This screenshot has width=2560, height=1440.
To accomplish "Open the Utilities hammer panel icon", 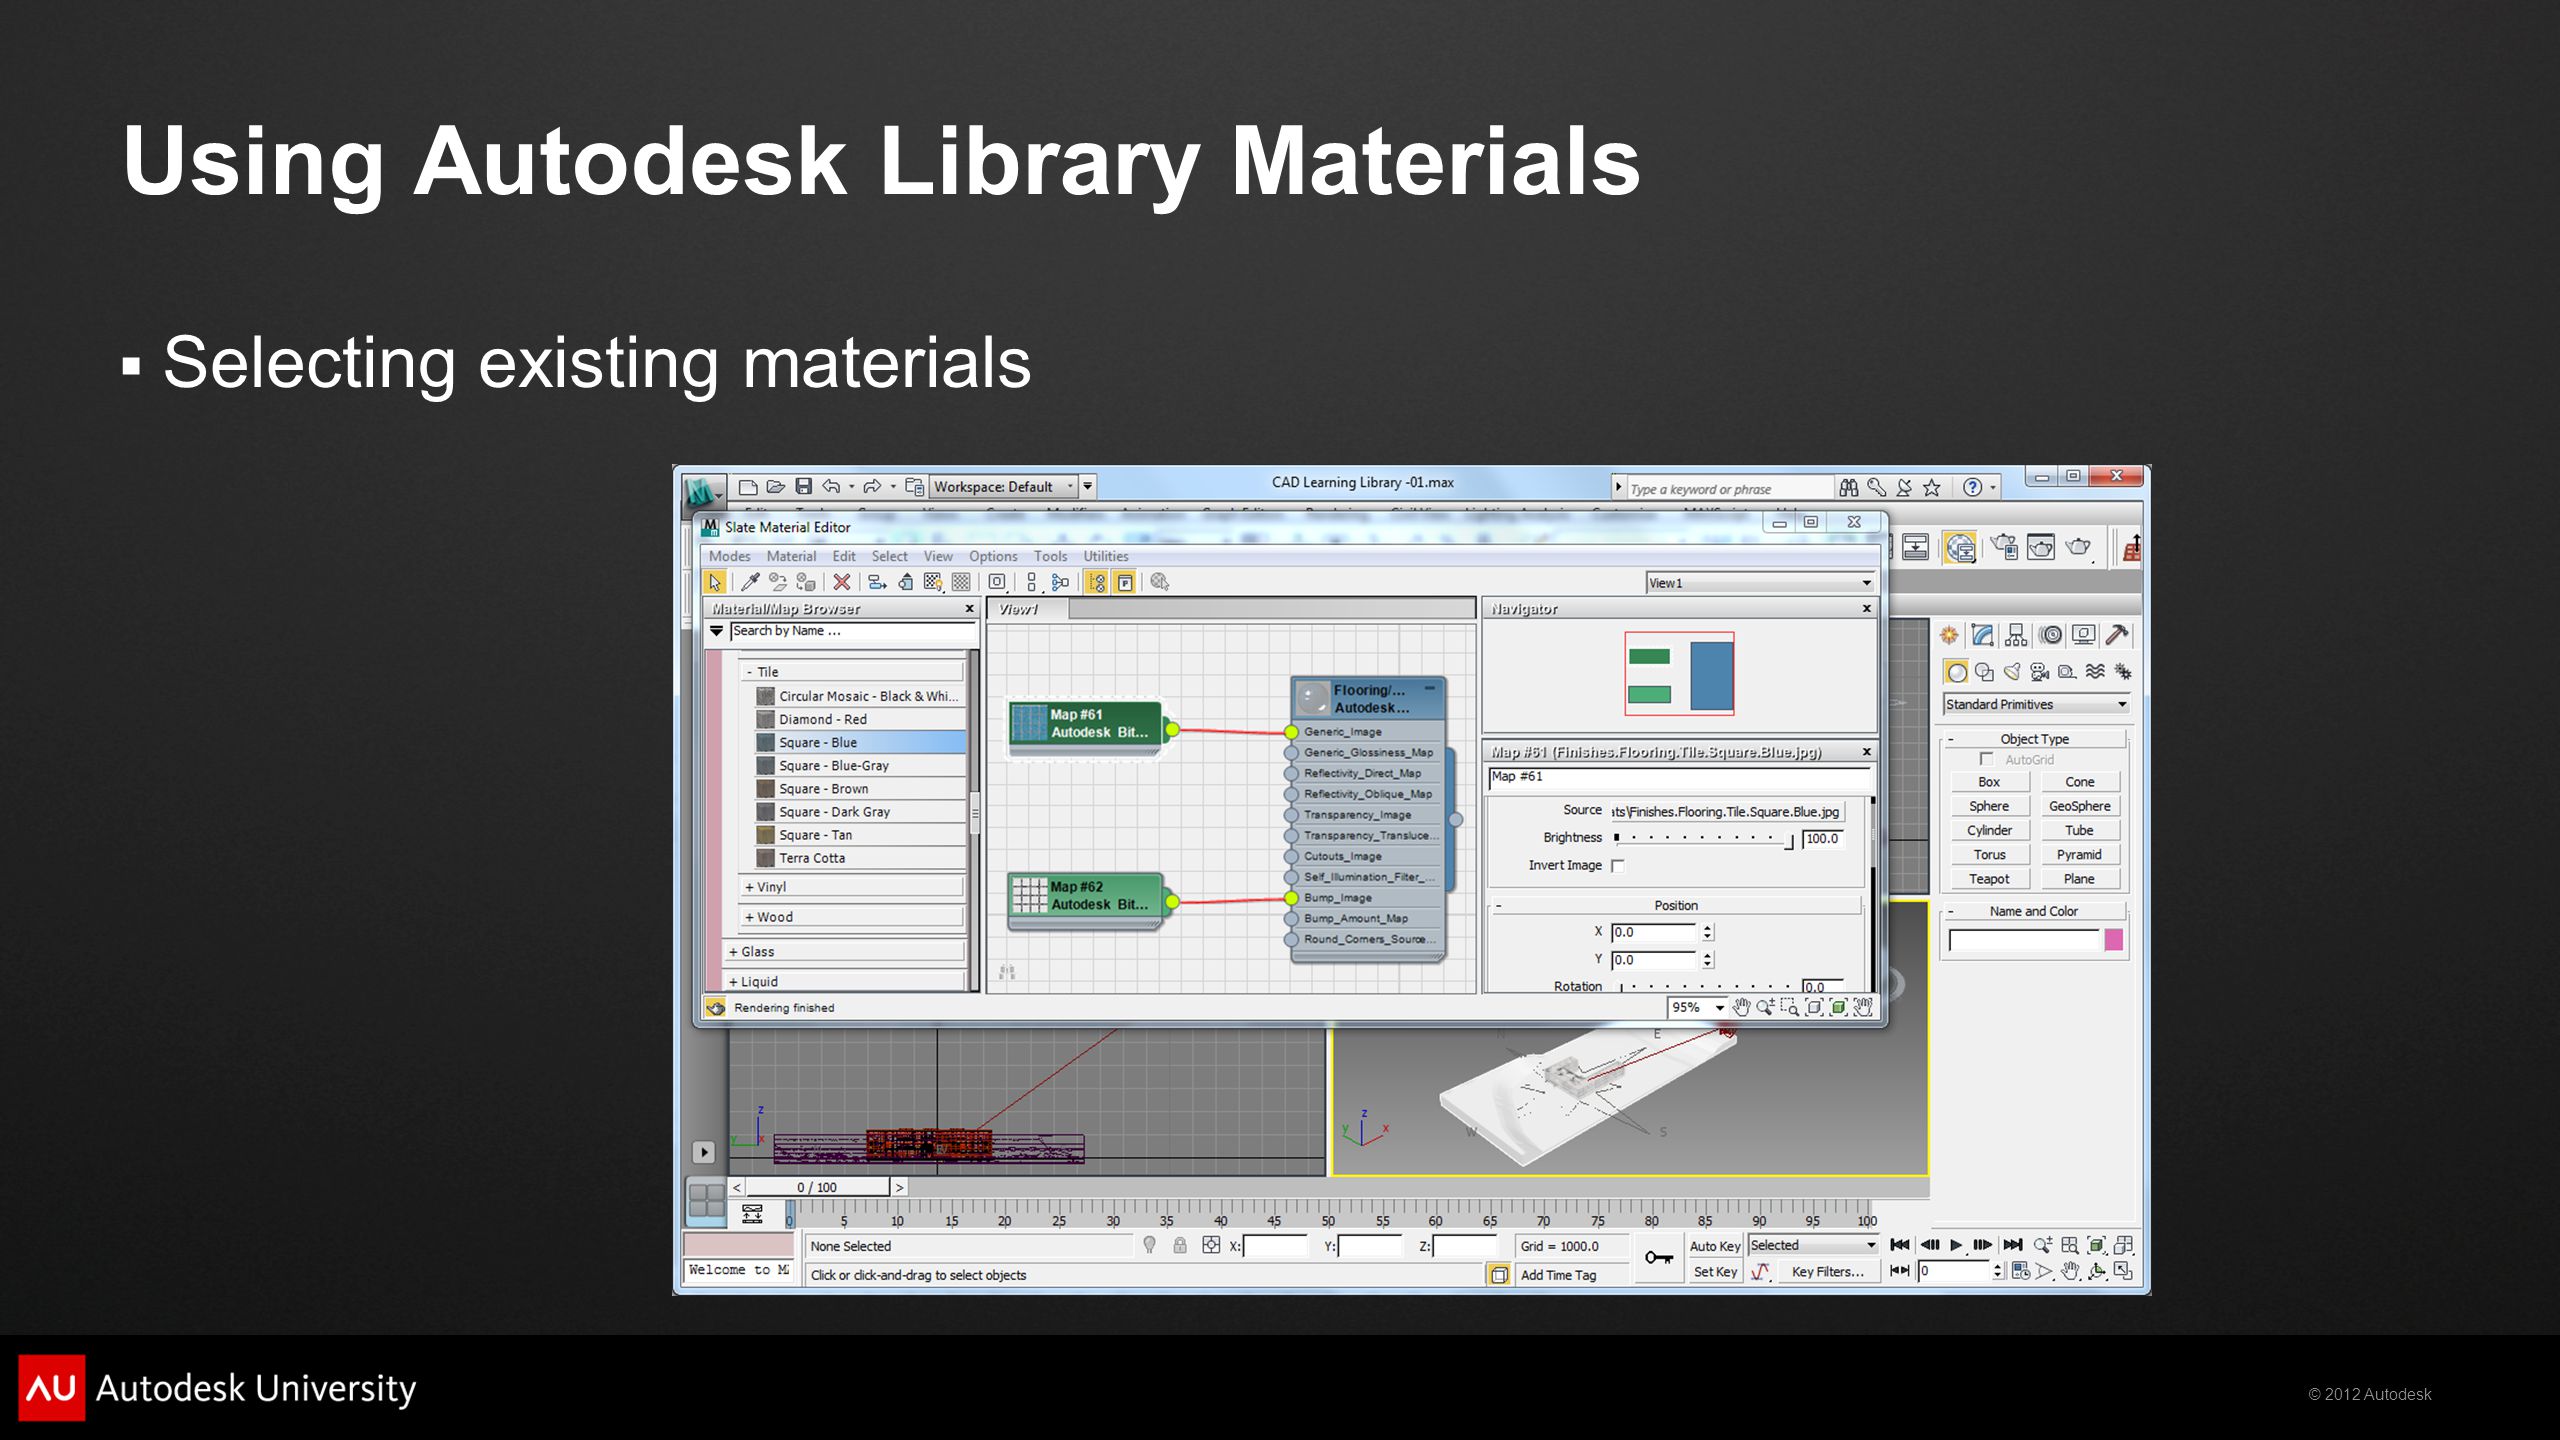I will [2116, 635].
